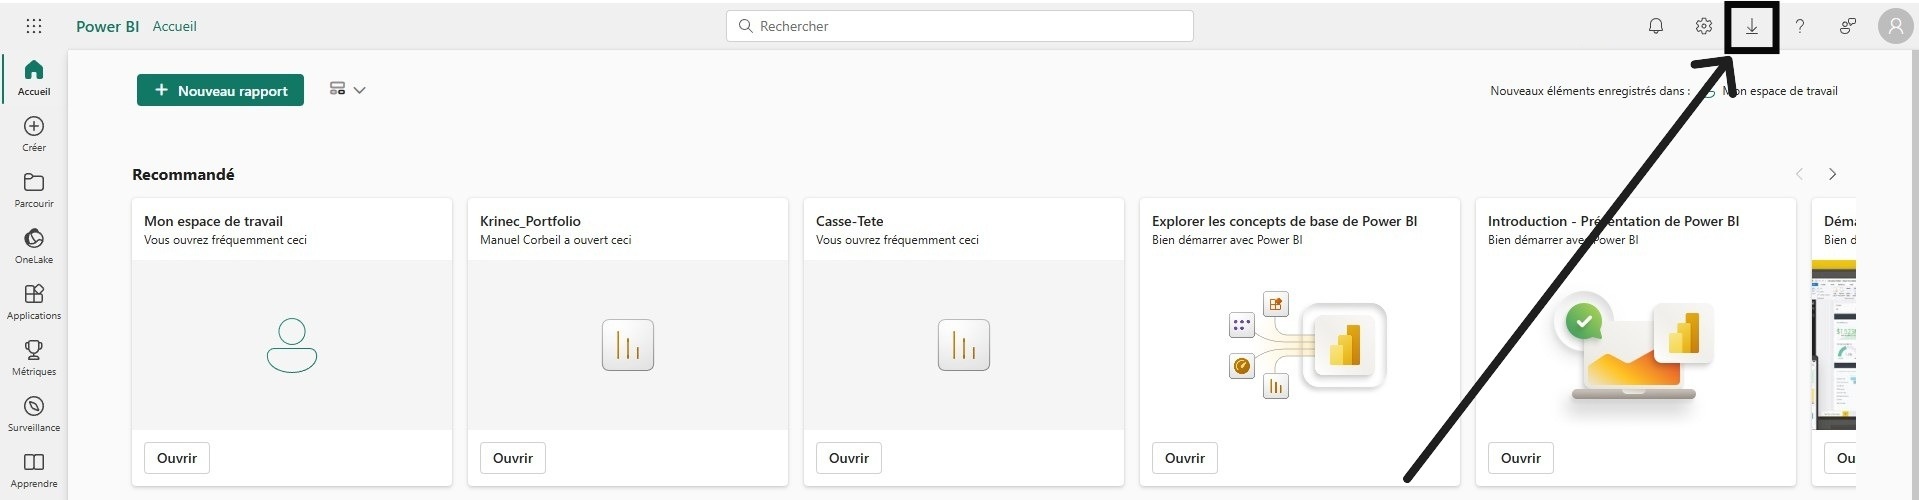Click report icon in Krinec_Portfolio card
This screenshot has width=1919, height=500.
[628, 345]
